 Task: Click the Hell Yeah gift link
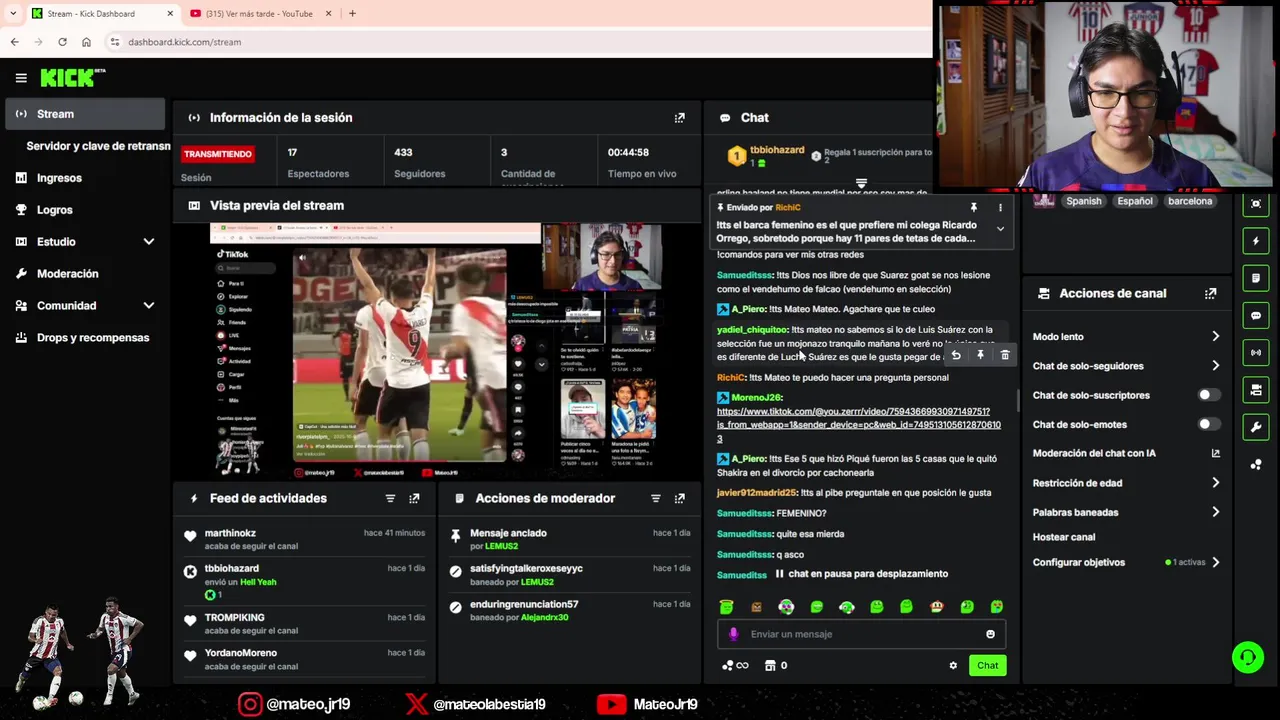pos(258,582)
